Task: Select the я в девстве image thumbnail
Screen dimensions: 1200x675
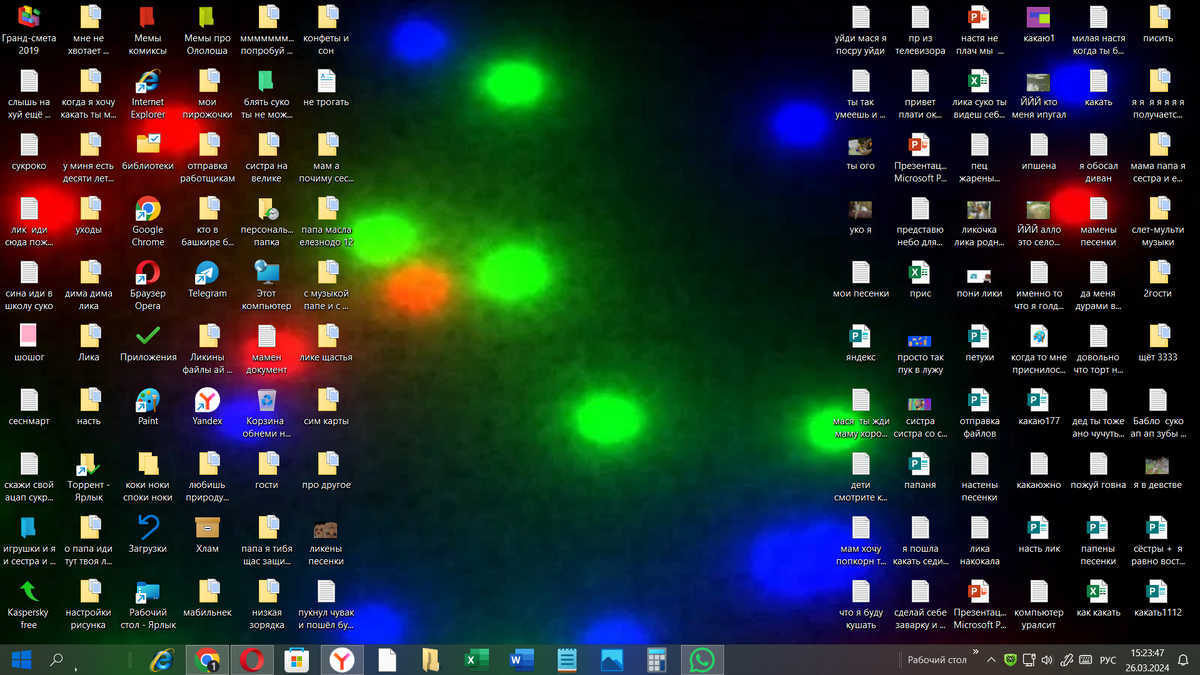Action: pyautogui.click(x=1157, y=465)
